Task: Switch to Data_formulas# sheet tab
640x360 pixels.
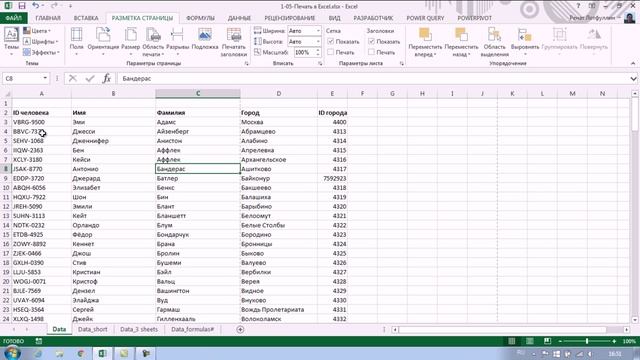Action: click(192, 329)
